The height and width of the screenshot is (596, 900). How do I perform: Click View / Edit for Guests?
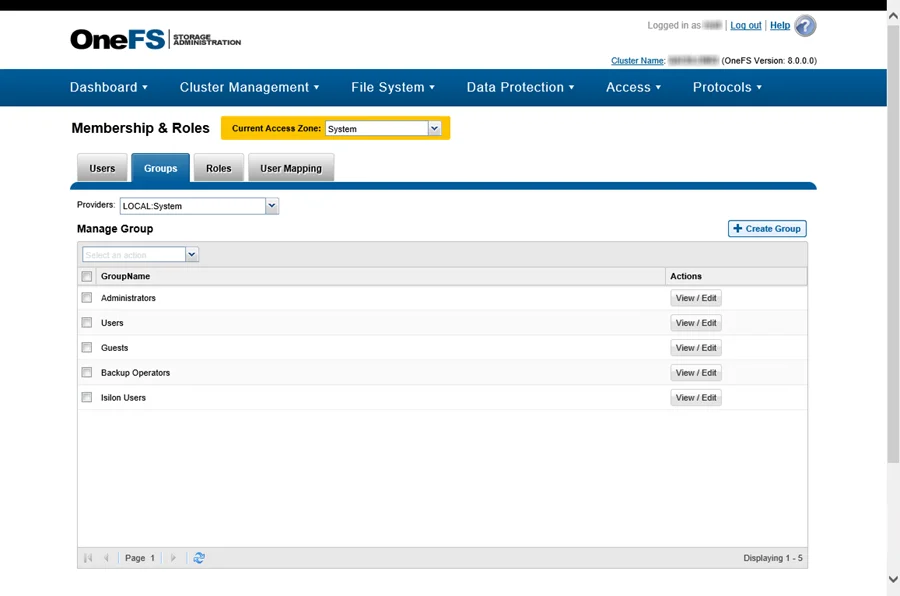pyautogui.click(x=696, y=348)
